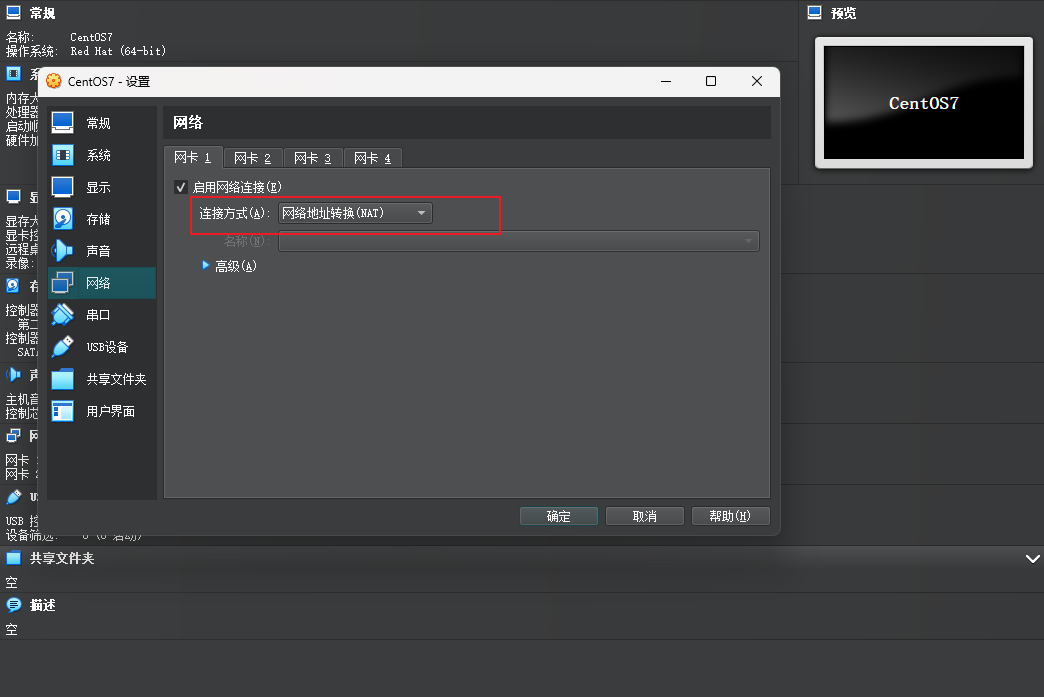Maximize the CentOS7 settings dialog
The image size is (1044, 697).
[x=711, y=81]
